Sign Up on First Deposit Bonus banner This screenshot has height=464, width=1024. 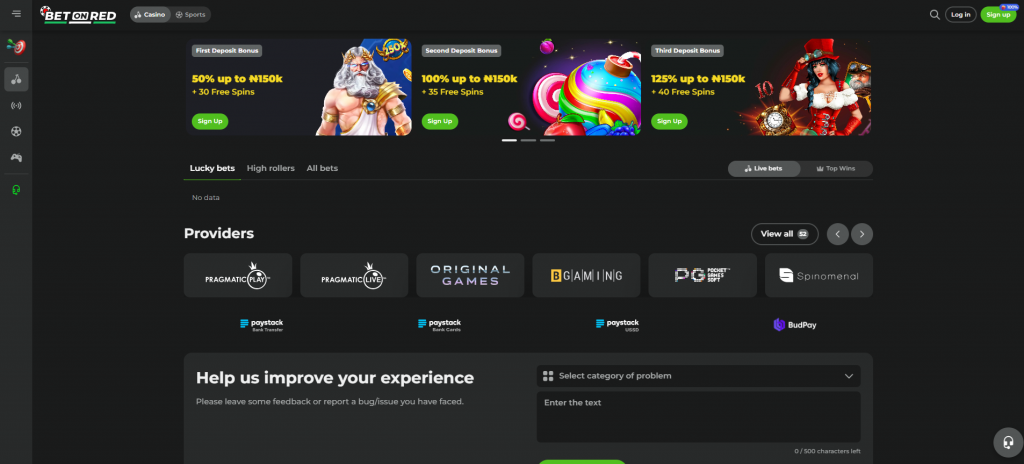pyautogui.click(x=210, y=121)
